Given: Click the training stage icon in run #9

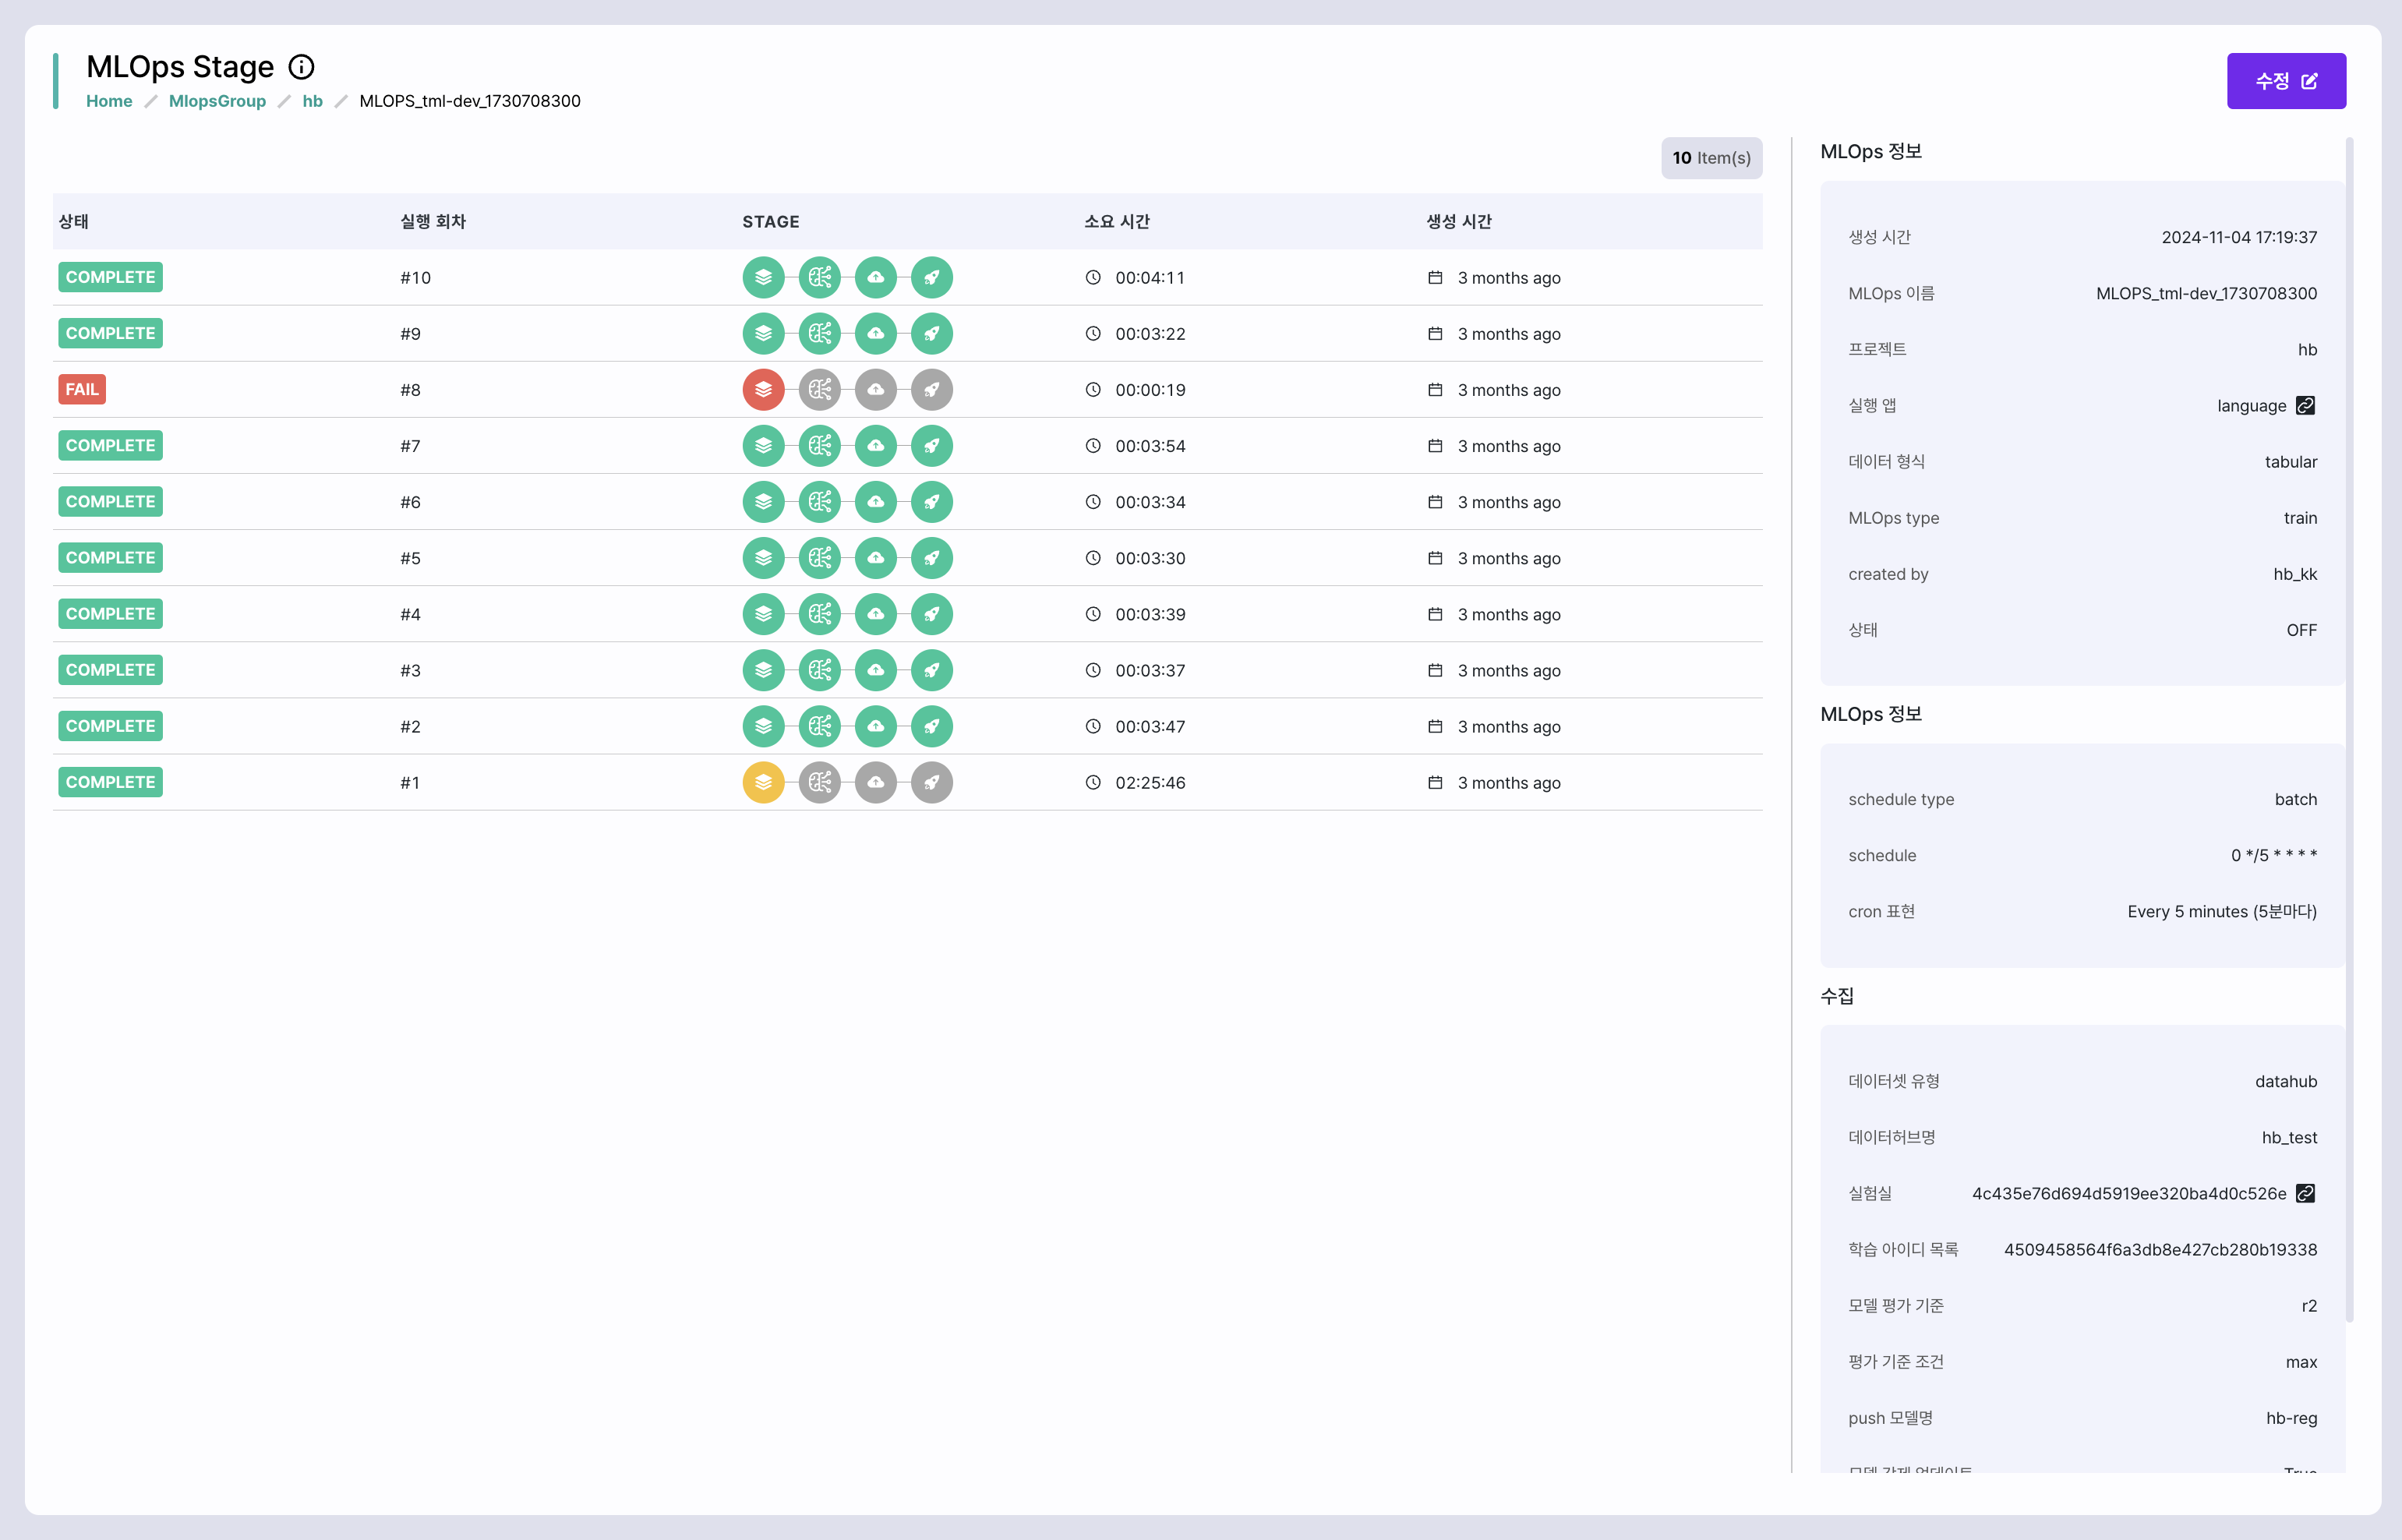Looking at the screenshot, I should (819, 334).
